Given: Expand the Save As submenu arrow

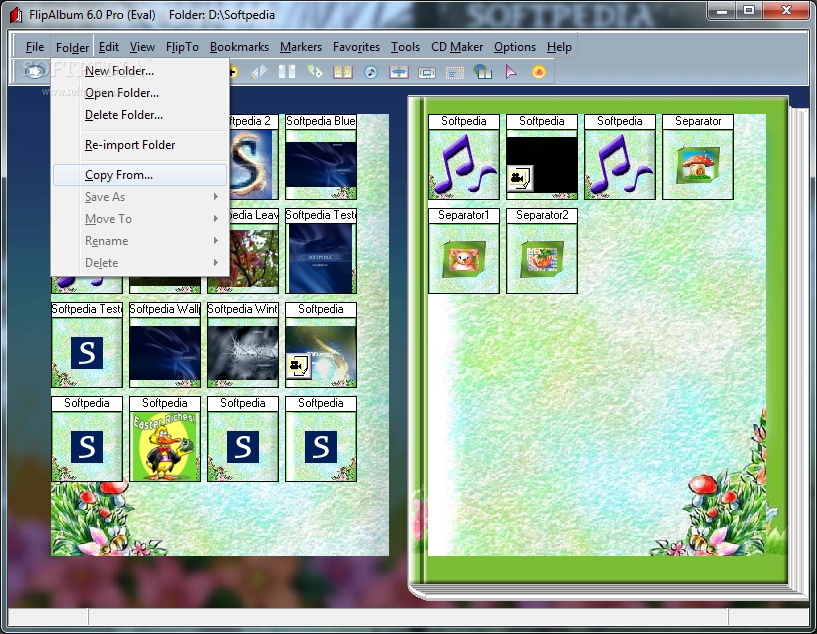Looking at the screenshot, I should point(215,197).
